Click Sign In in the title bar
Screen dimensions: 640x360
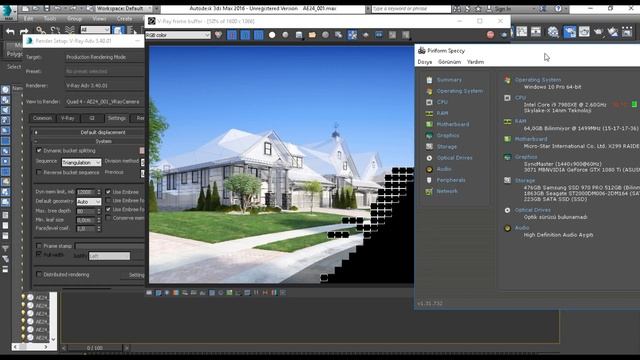[x=503, y=9]
